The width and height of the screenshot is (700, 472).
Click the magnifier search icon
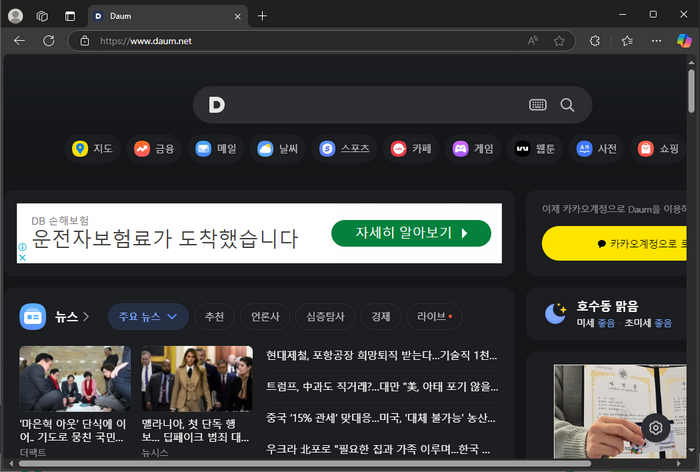pyautogui.click(x=567, y=105)
